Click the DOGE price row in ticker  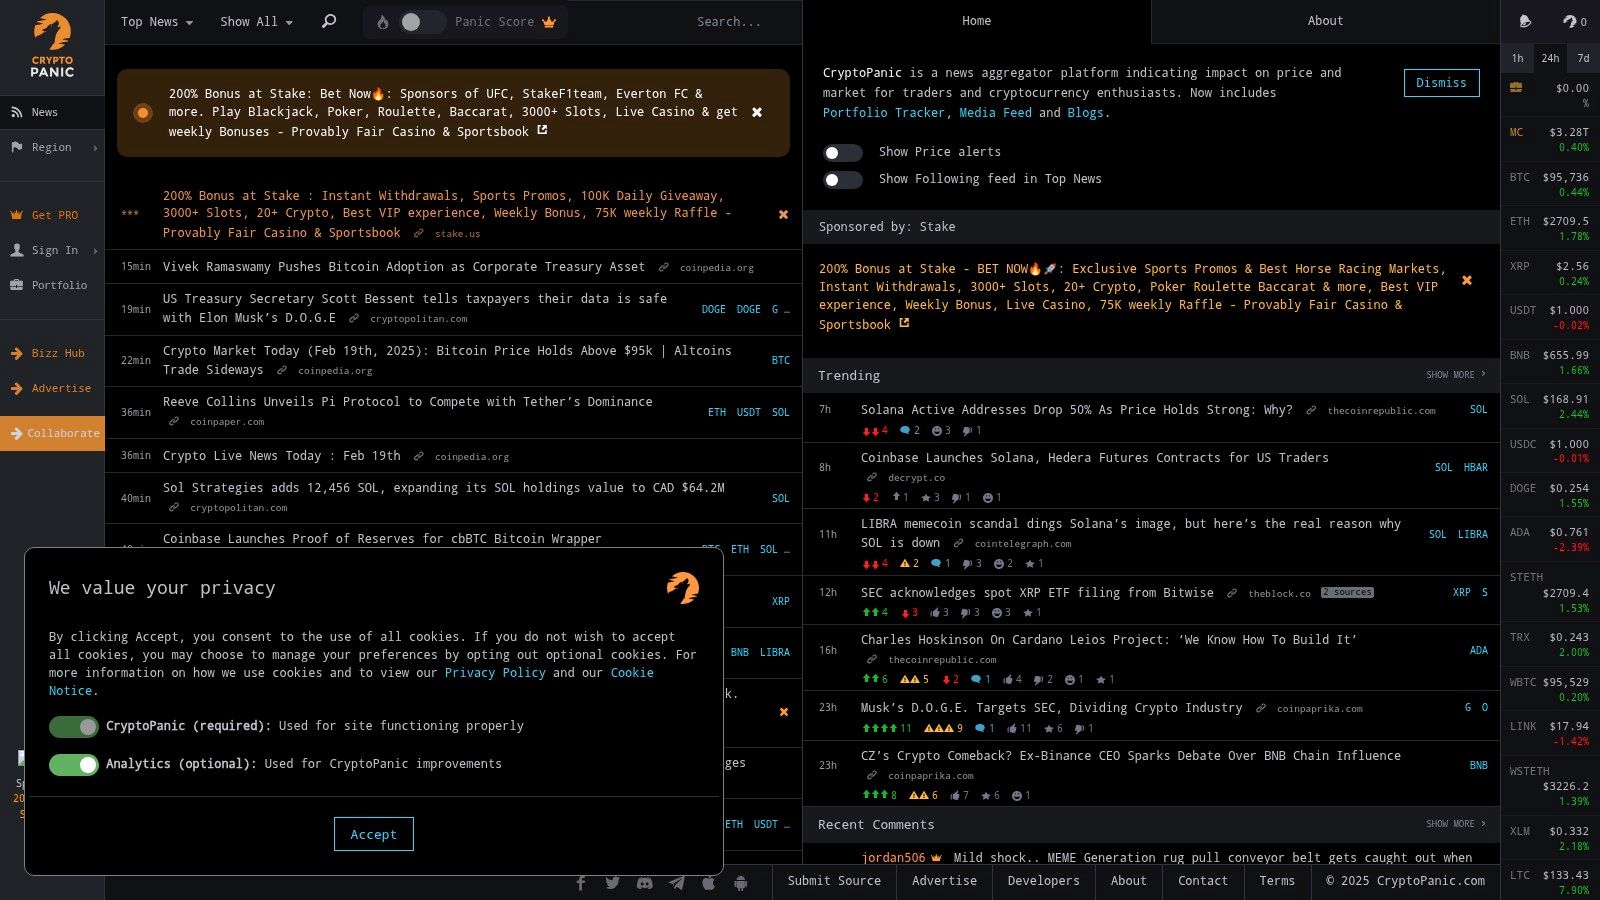click(x=1550, y=496)
